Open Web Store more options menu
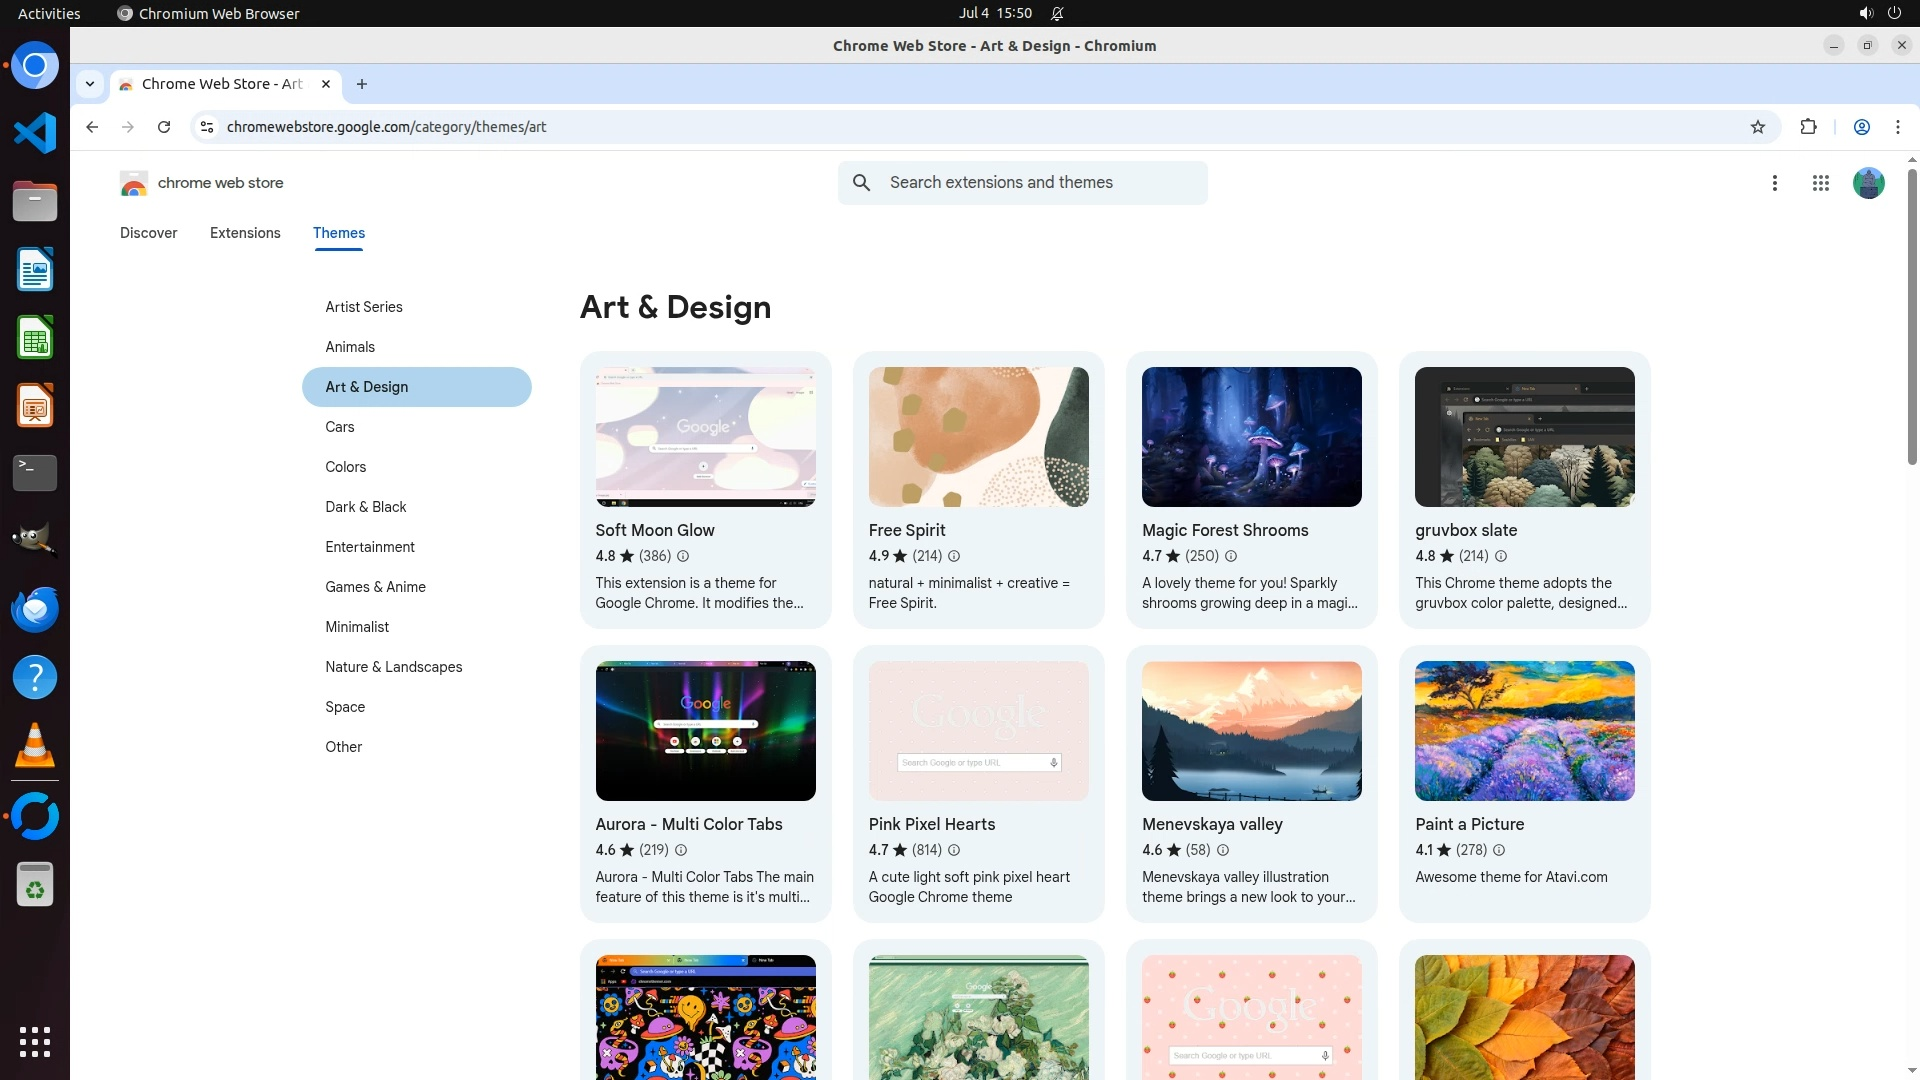Screen dimensions: 1920x1080 (x=1774, y=183)
